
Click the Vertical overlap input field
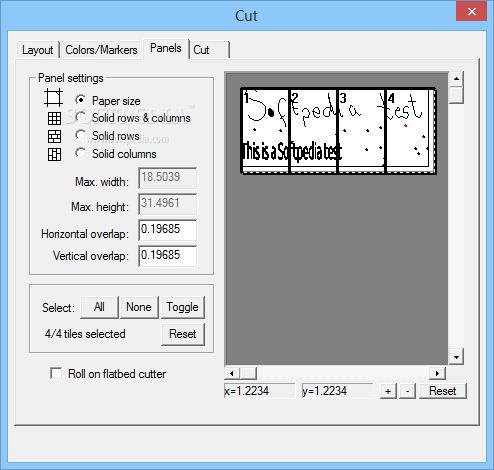(167, 256)
